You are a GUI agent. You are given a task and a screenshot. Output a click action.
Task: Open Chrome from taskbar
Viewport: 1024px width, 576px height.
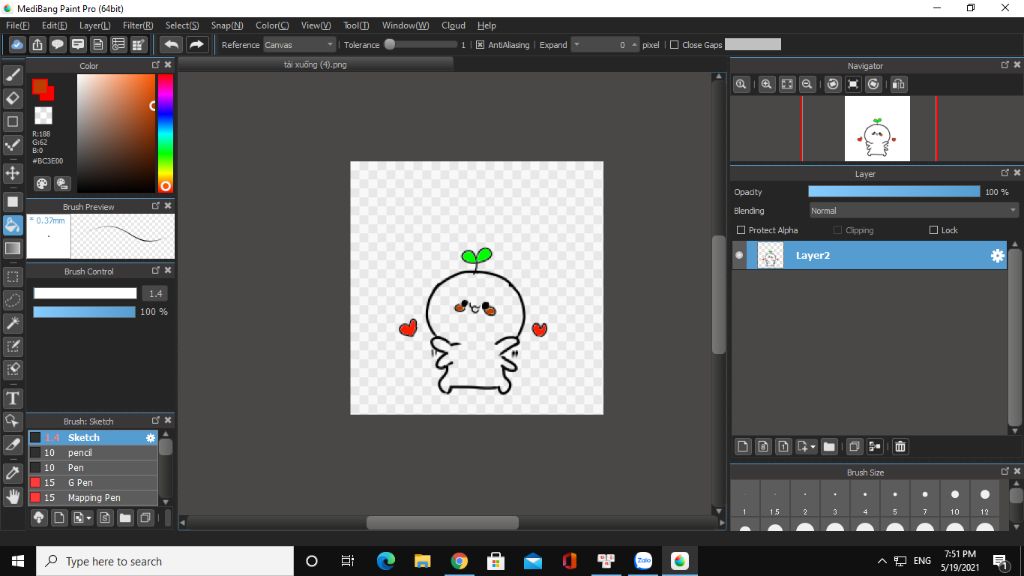point(459,561)
